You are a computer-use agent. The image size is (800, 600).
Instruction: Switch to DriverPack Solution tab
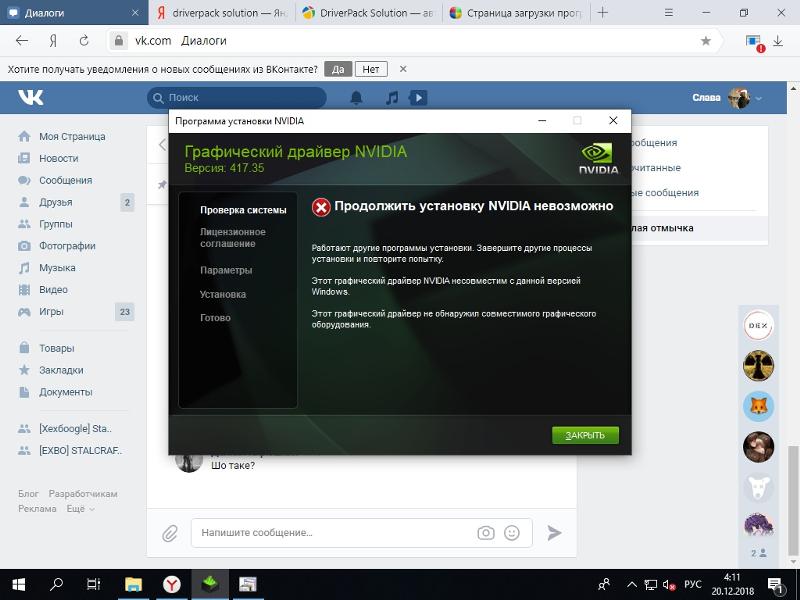coord(368,13)
